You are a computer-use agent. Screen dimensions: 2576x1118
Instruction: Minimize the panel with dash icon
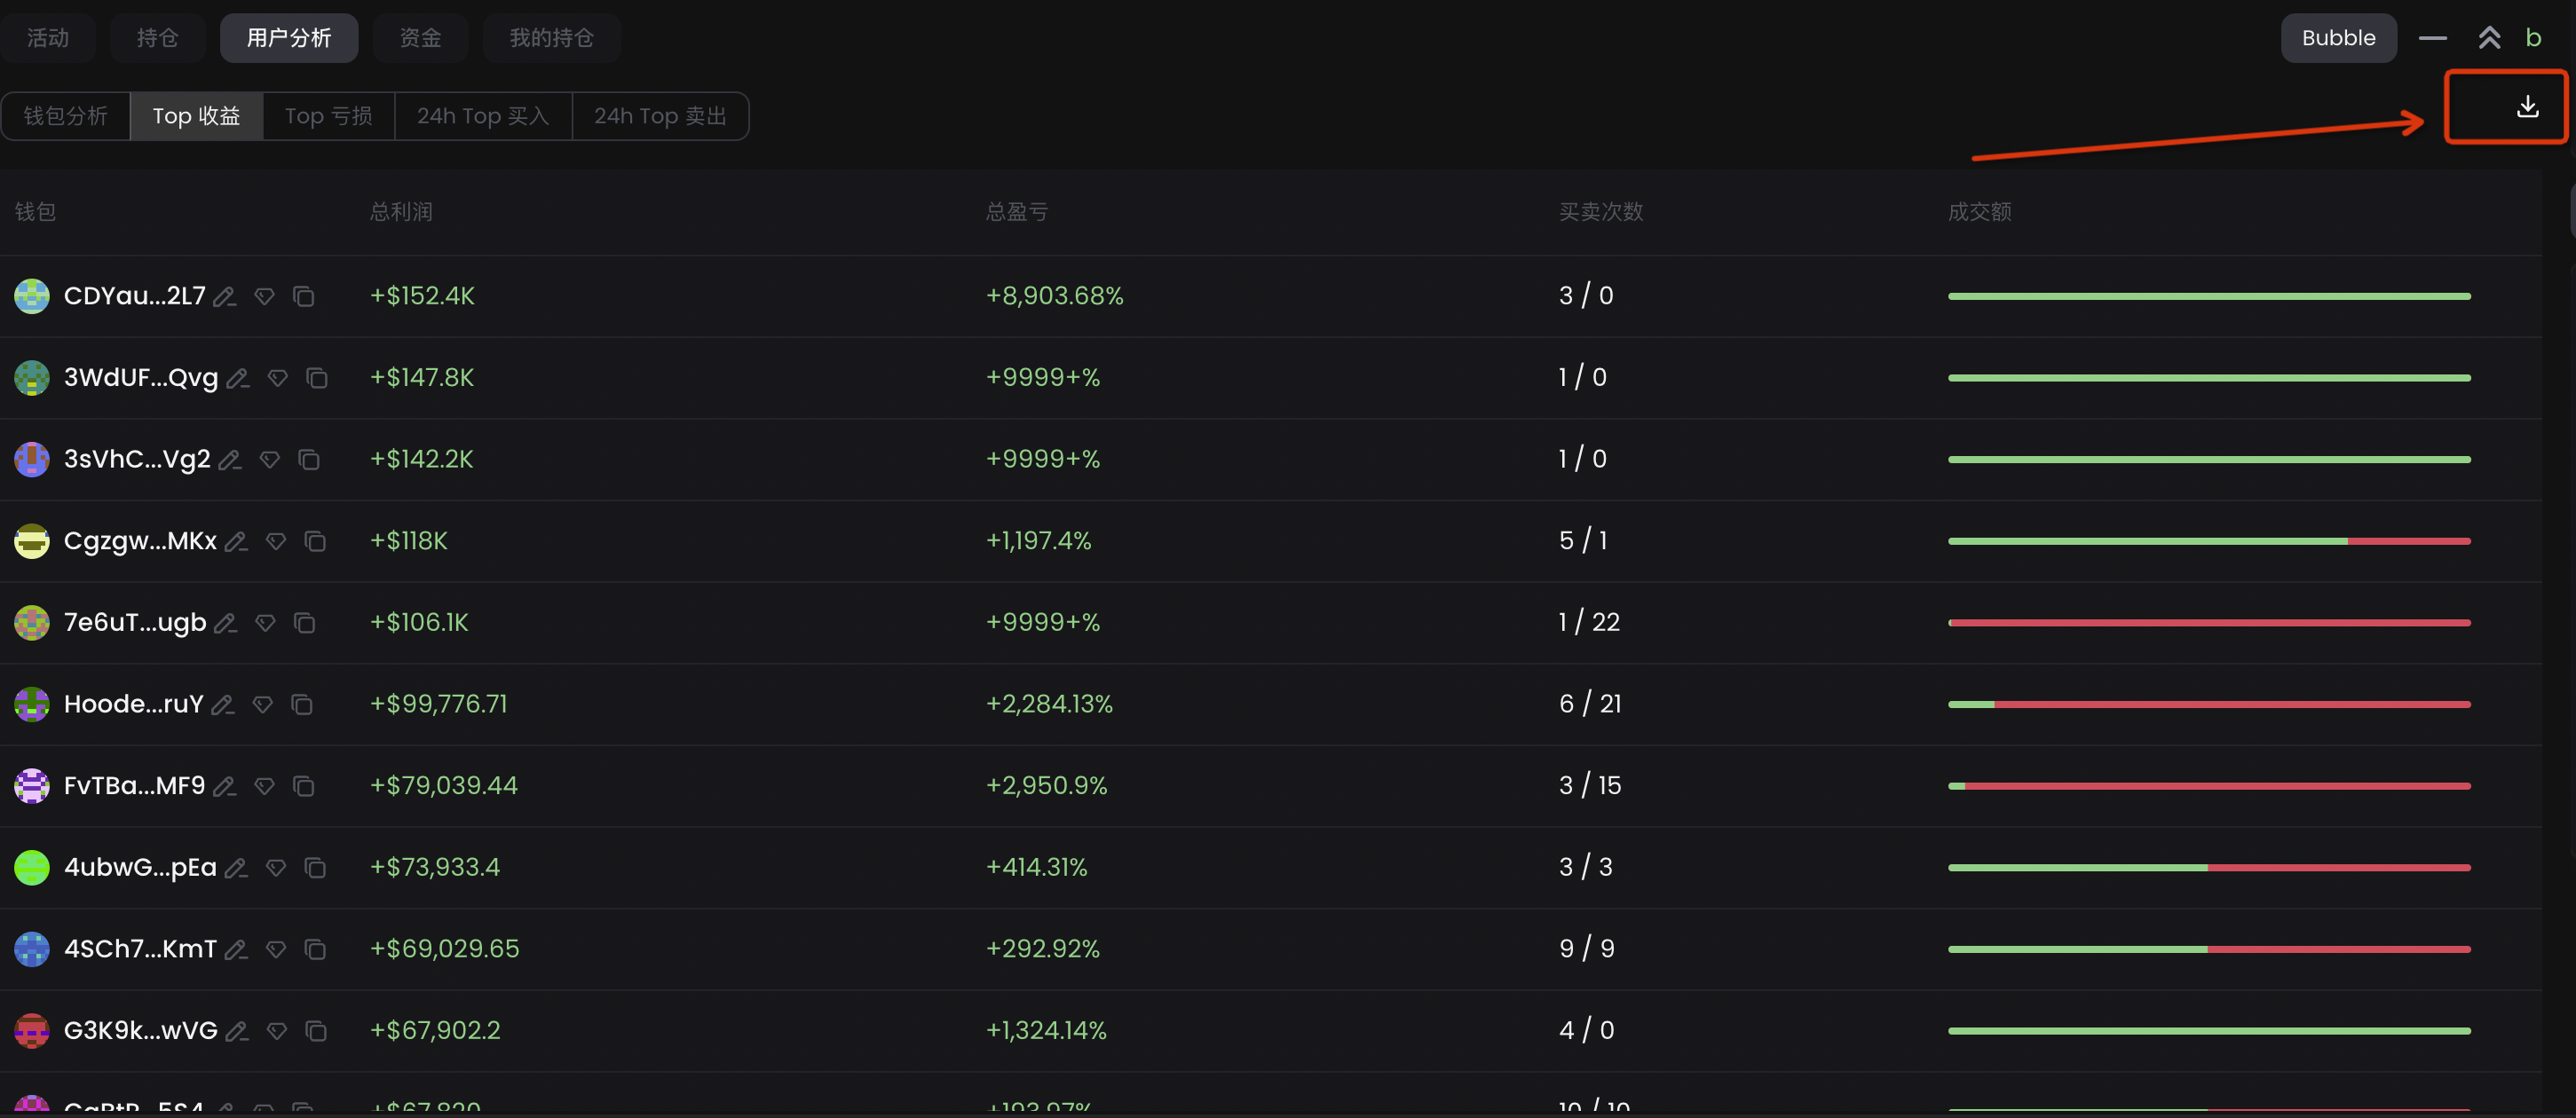pos(2432,38)
